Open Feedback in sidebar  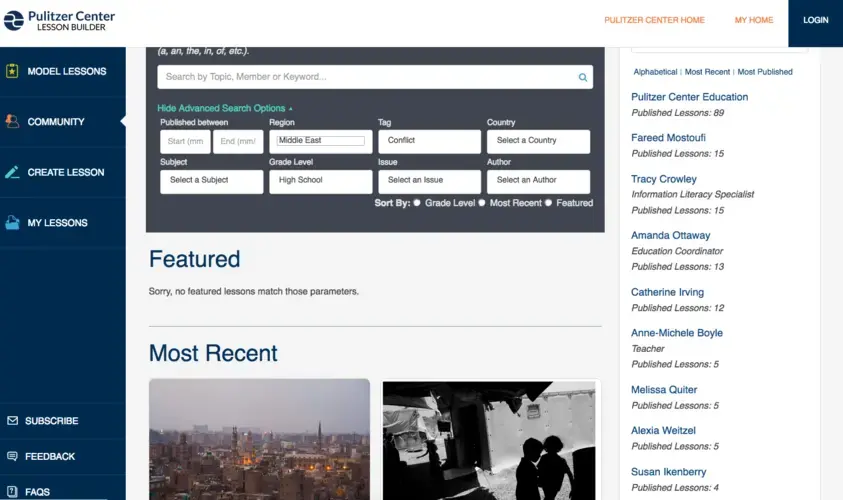coord(63,456)
